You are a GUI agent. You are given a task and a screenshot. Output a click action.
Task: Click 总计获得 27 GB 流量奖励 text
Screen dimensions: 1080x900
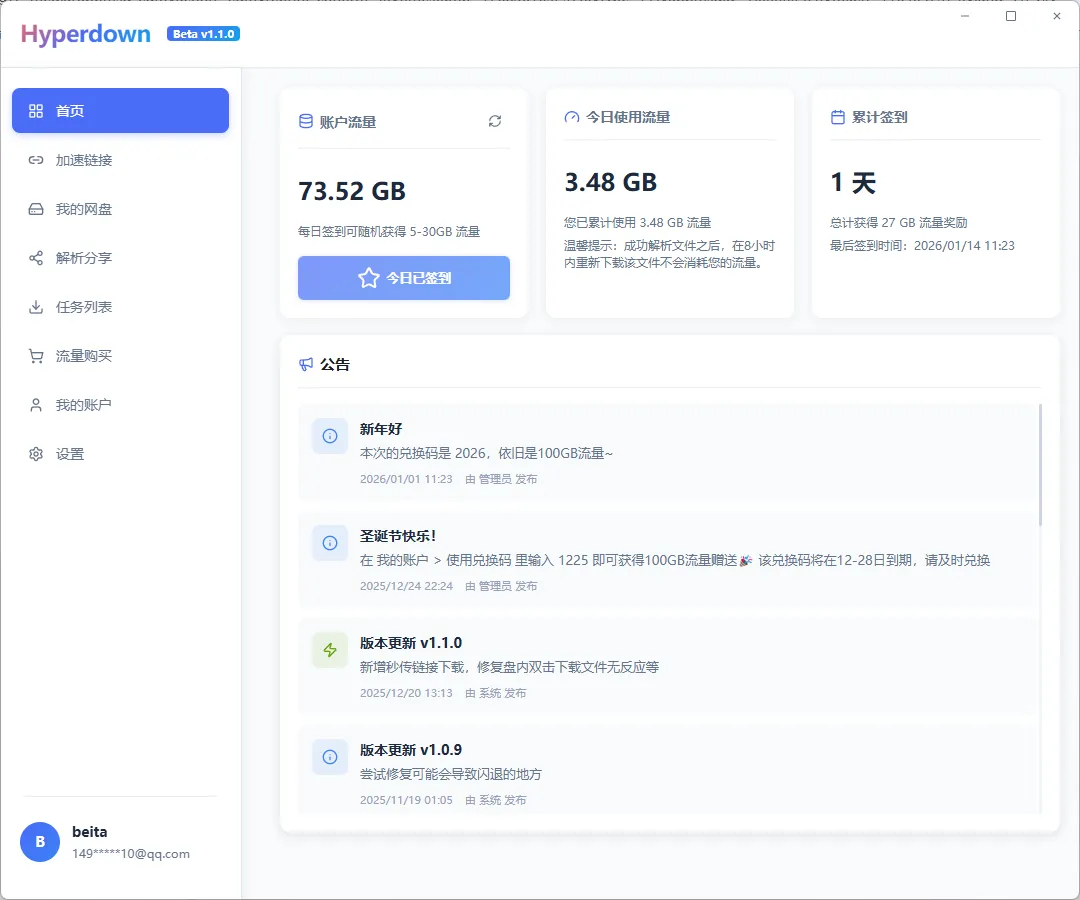899,222
